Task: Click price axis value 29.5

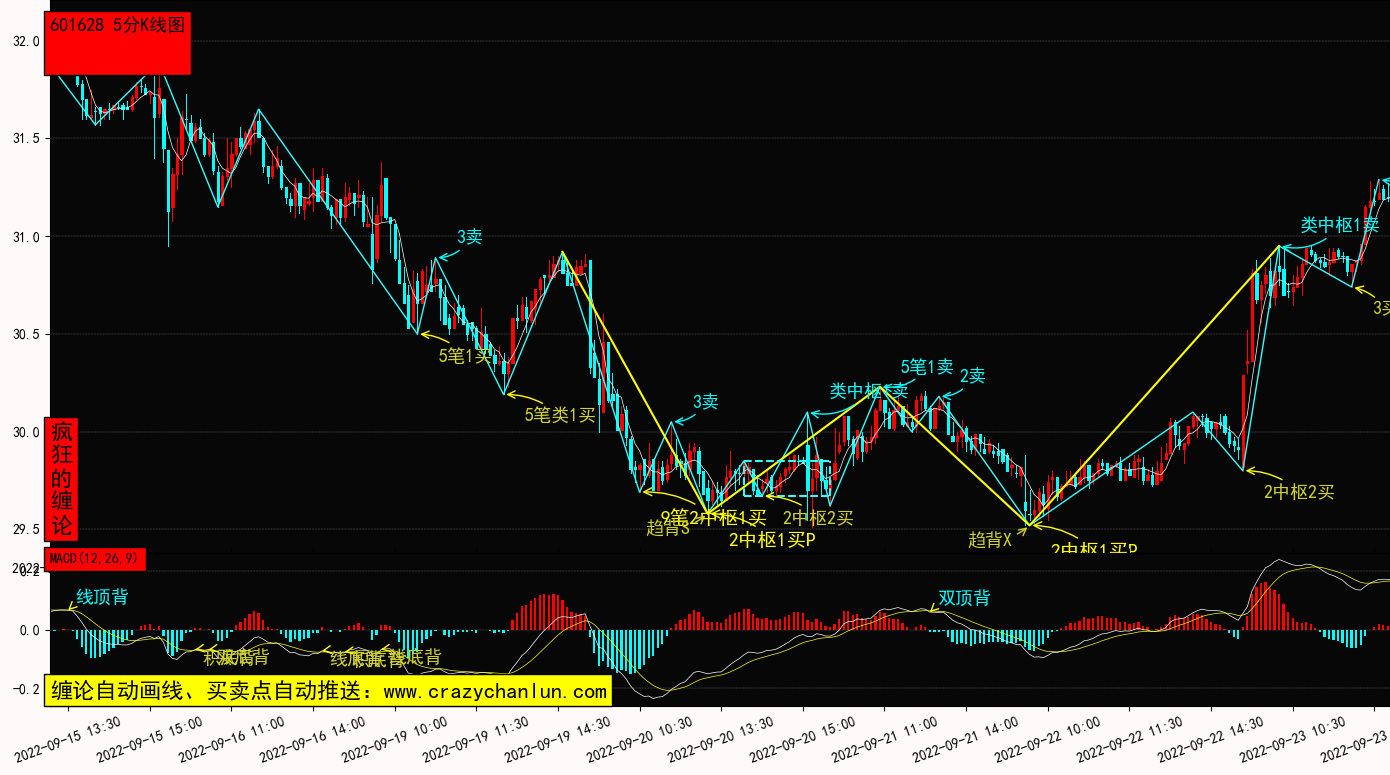Action: click(x=26, y=530)
